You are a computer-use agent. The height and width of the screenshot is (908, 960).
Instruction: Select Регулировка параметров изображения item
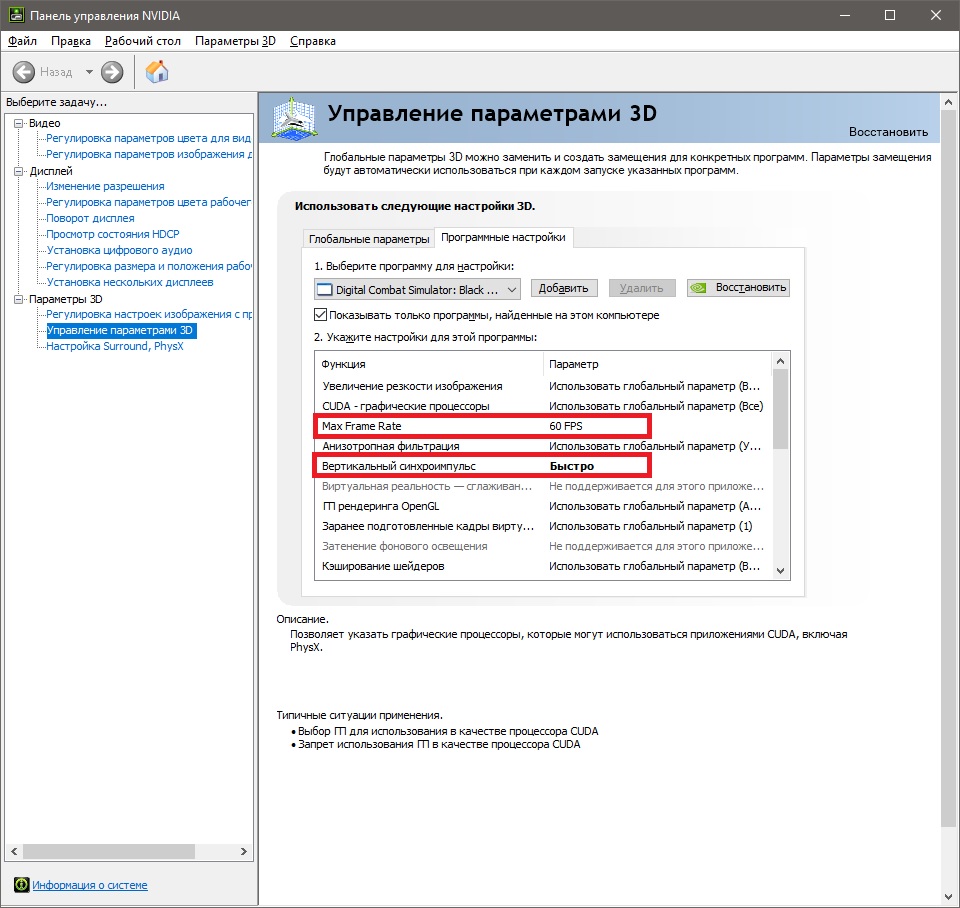point(149,154)
